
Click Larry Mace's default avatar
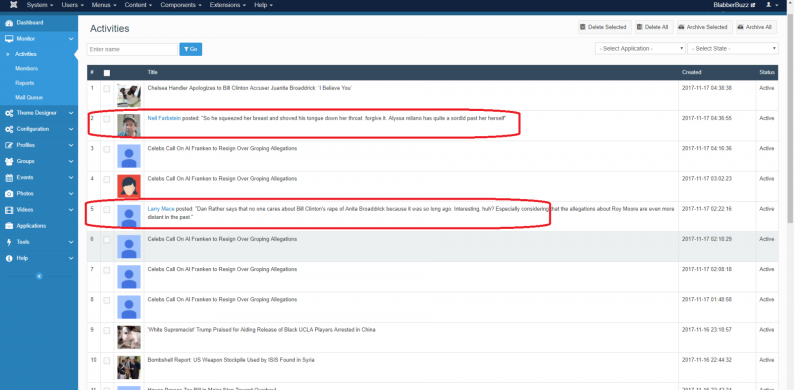point(129,216)
